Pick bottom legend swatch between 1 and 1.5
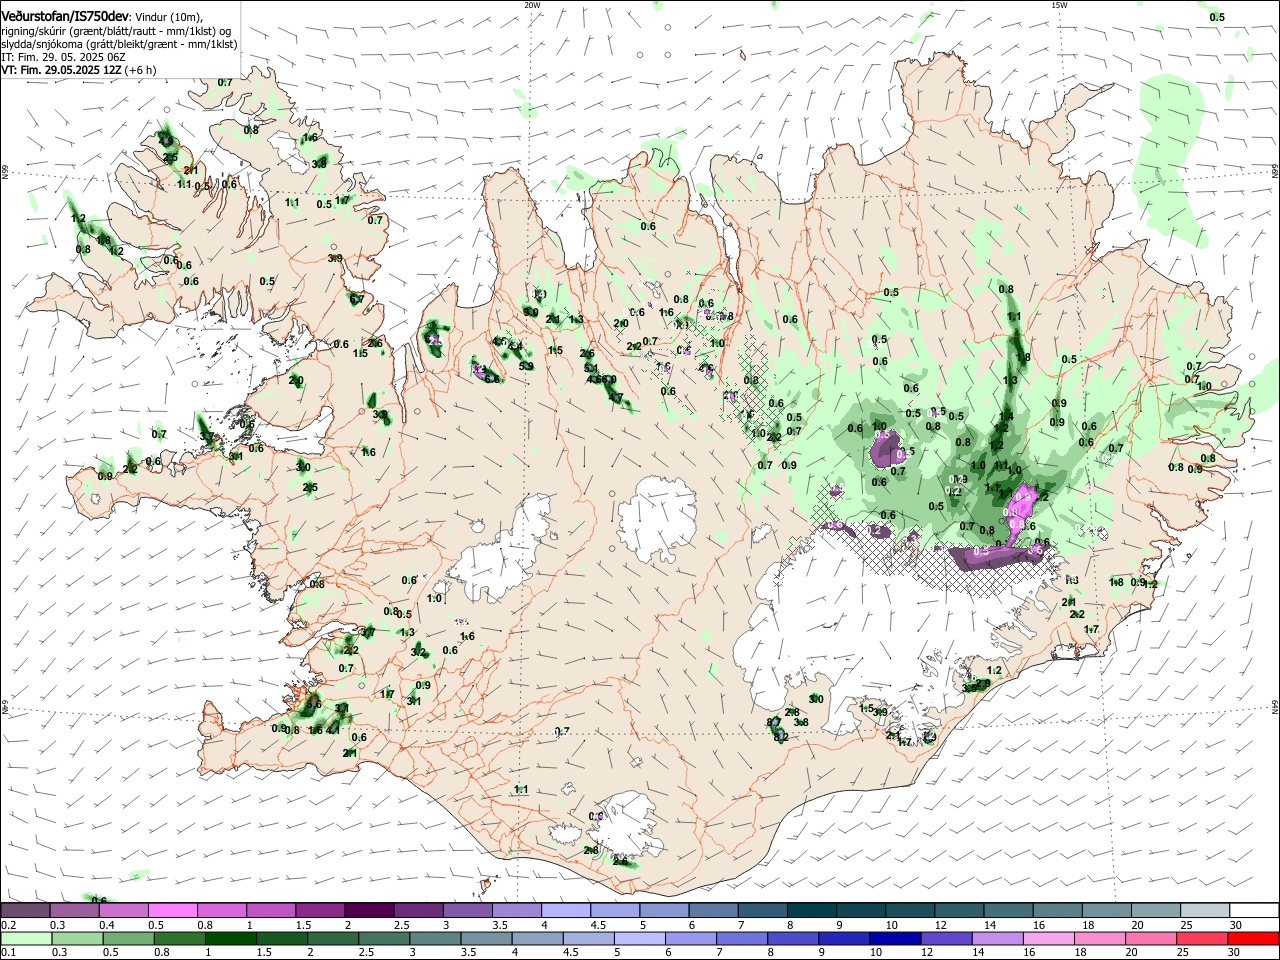1280x960 pixels. (x=230, y=938)
